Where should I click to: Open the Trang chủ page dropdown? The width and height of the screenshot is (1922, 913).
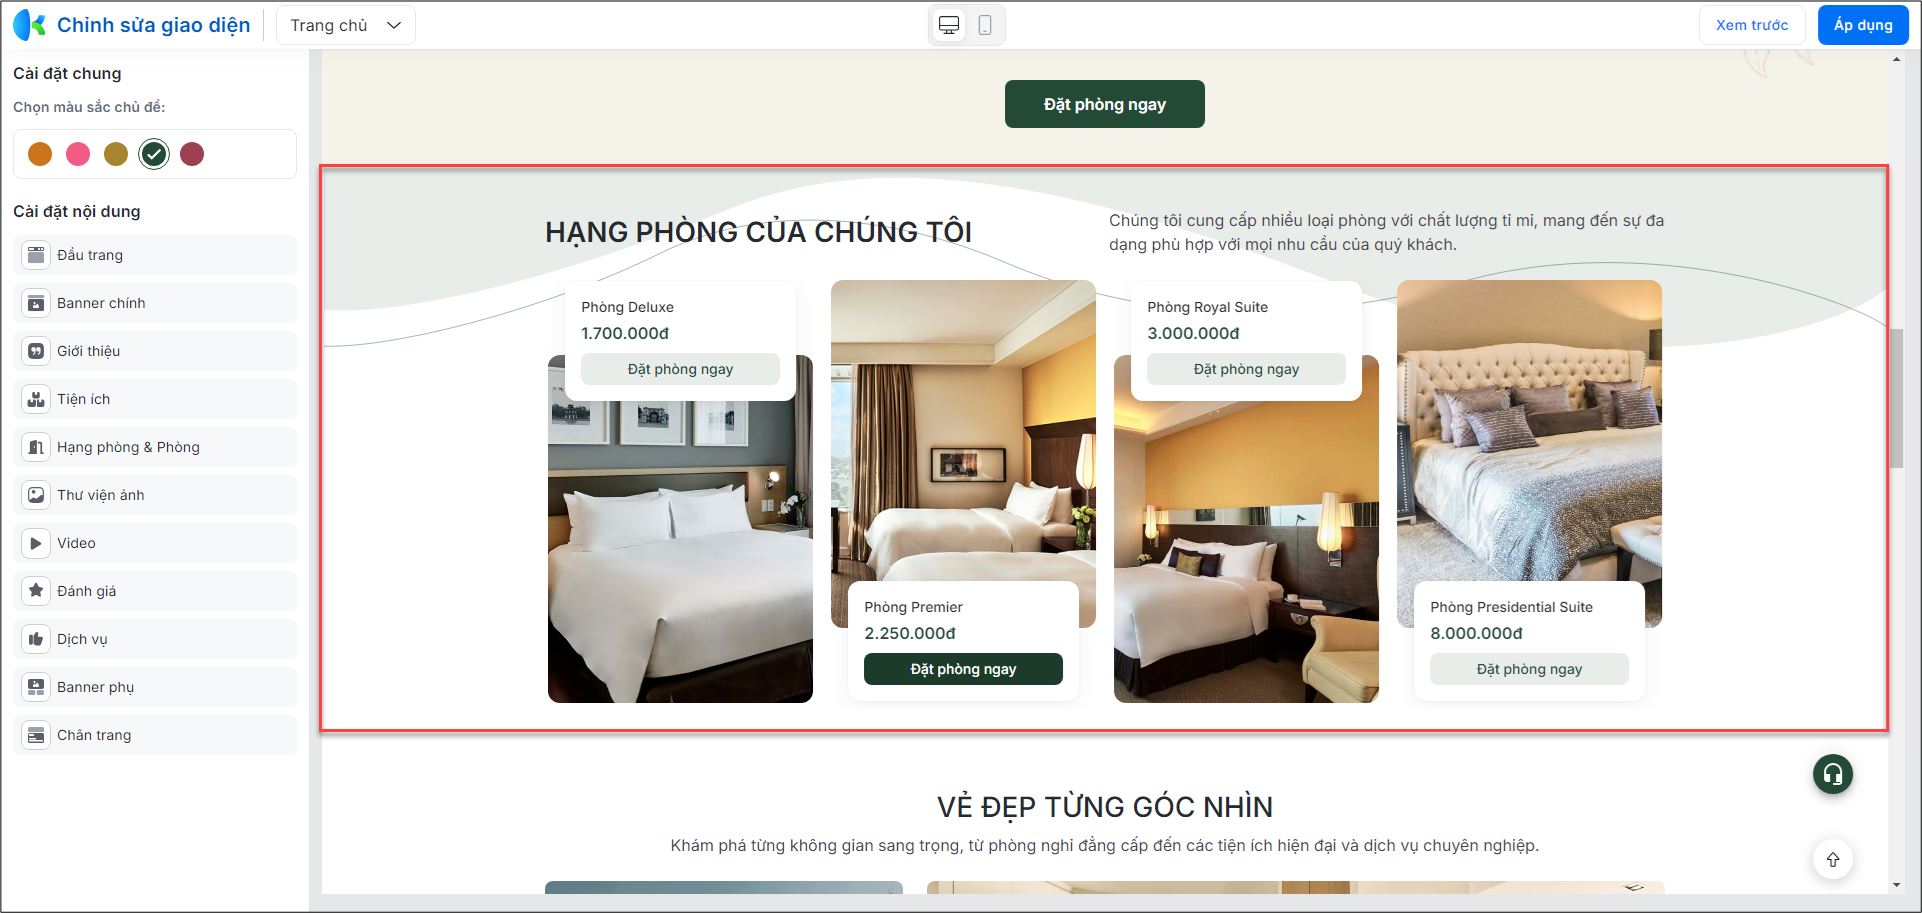346,25
